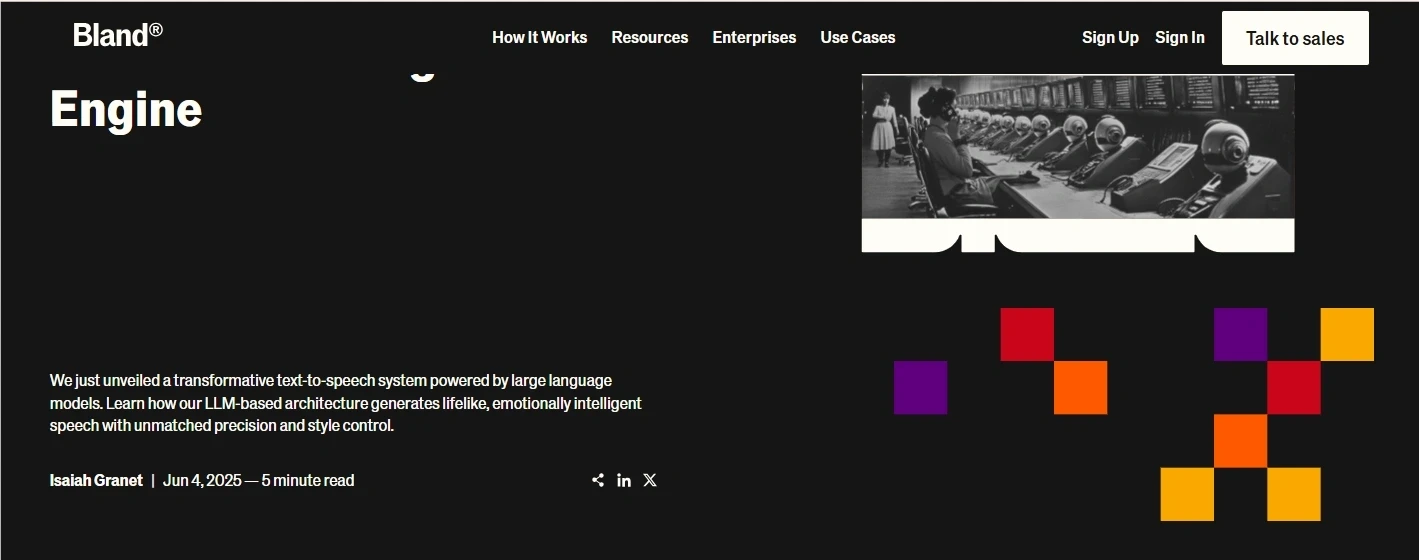Share the article on X
The width and height of the screenshot is (1419, 560).
(x=650, y=480)
